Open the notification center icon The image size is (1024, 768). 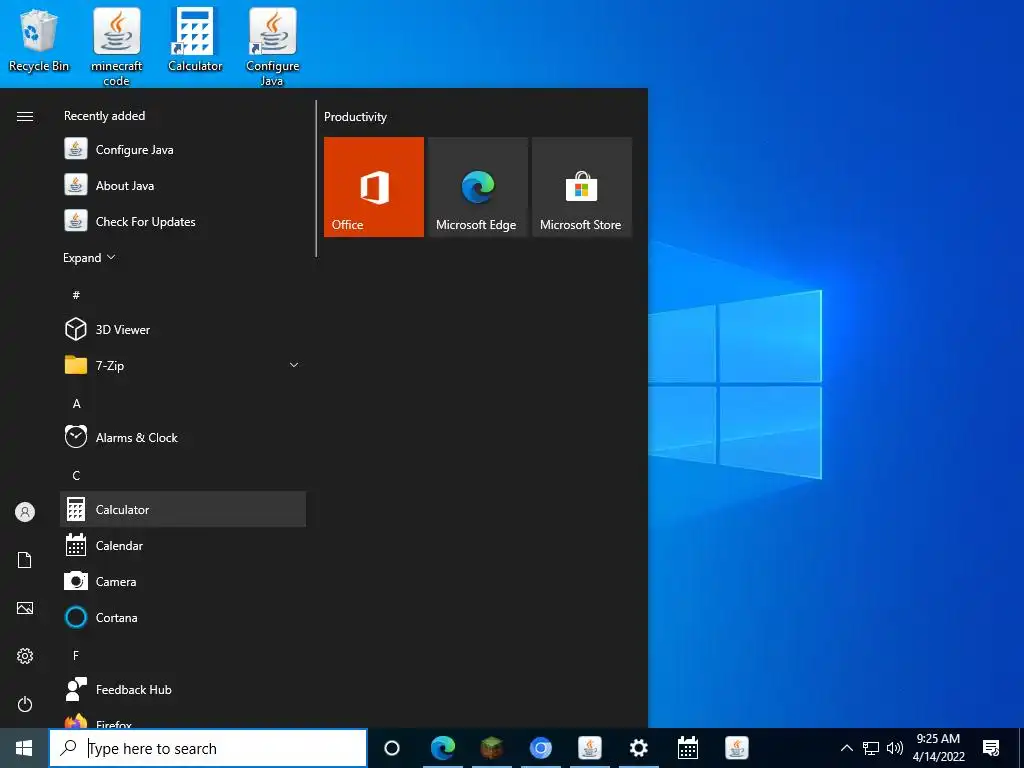tap(991, 748)
